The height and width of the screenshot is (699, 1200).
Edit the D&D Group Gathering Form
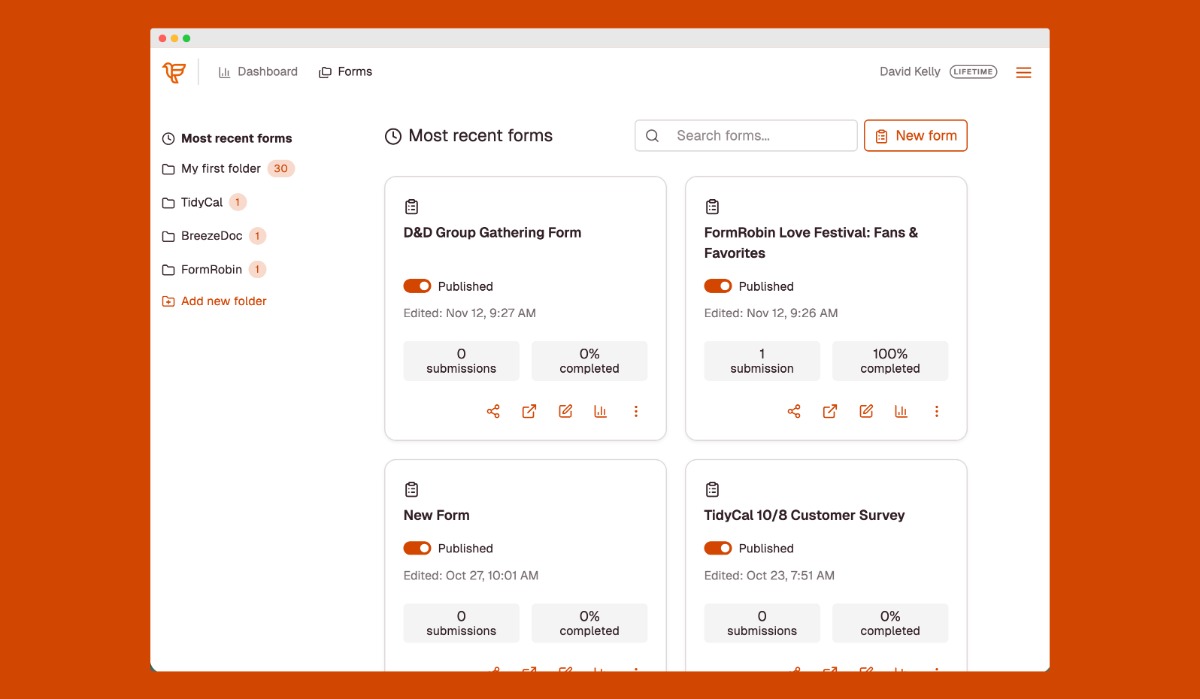point(565,411)
